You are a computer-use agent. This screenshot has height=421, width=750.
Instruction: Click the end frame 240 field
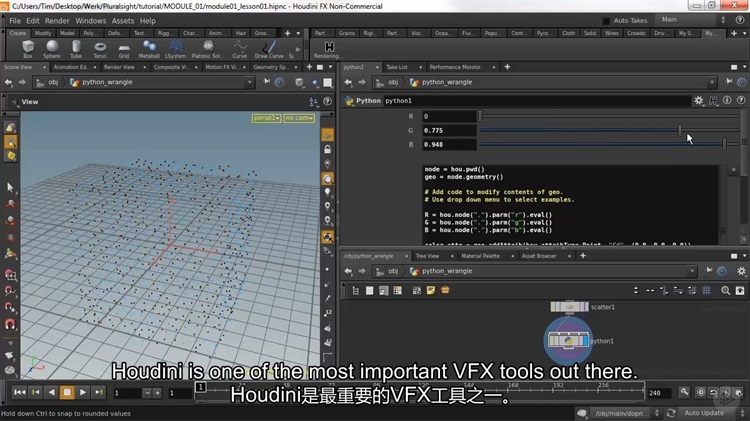(659, 393)
